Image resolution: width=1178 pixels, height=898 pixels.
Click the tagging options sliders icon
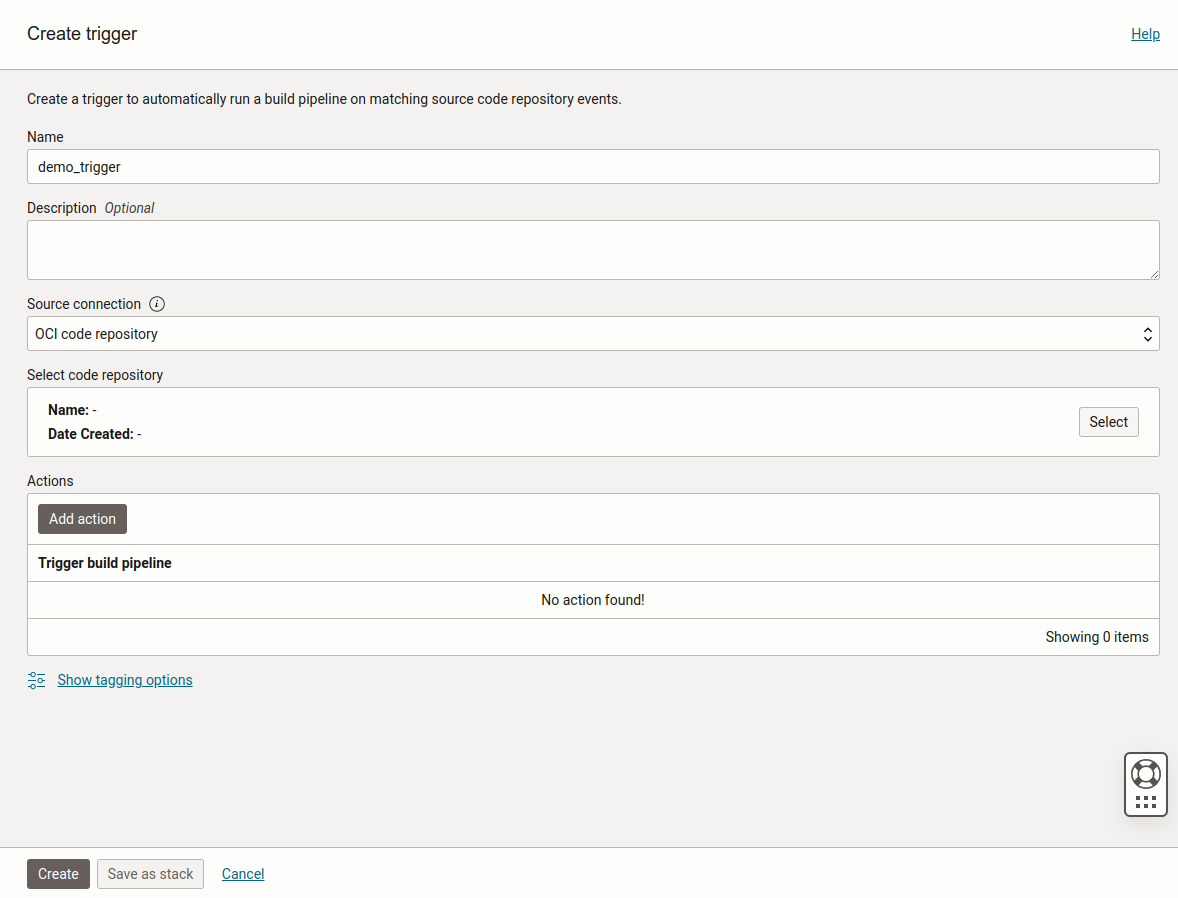tap(37, 680)
